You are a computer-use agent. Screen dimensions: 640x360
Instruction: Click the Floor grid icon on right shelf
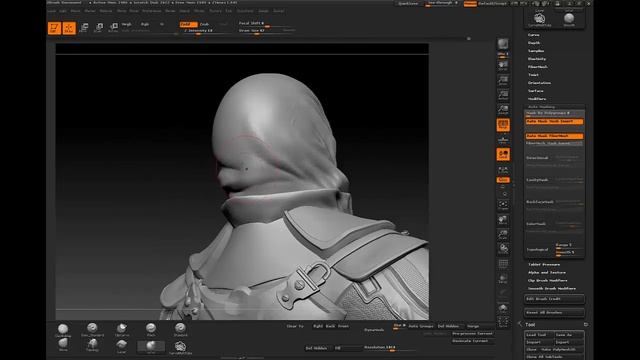point(503,140)
